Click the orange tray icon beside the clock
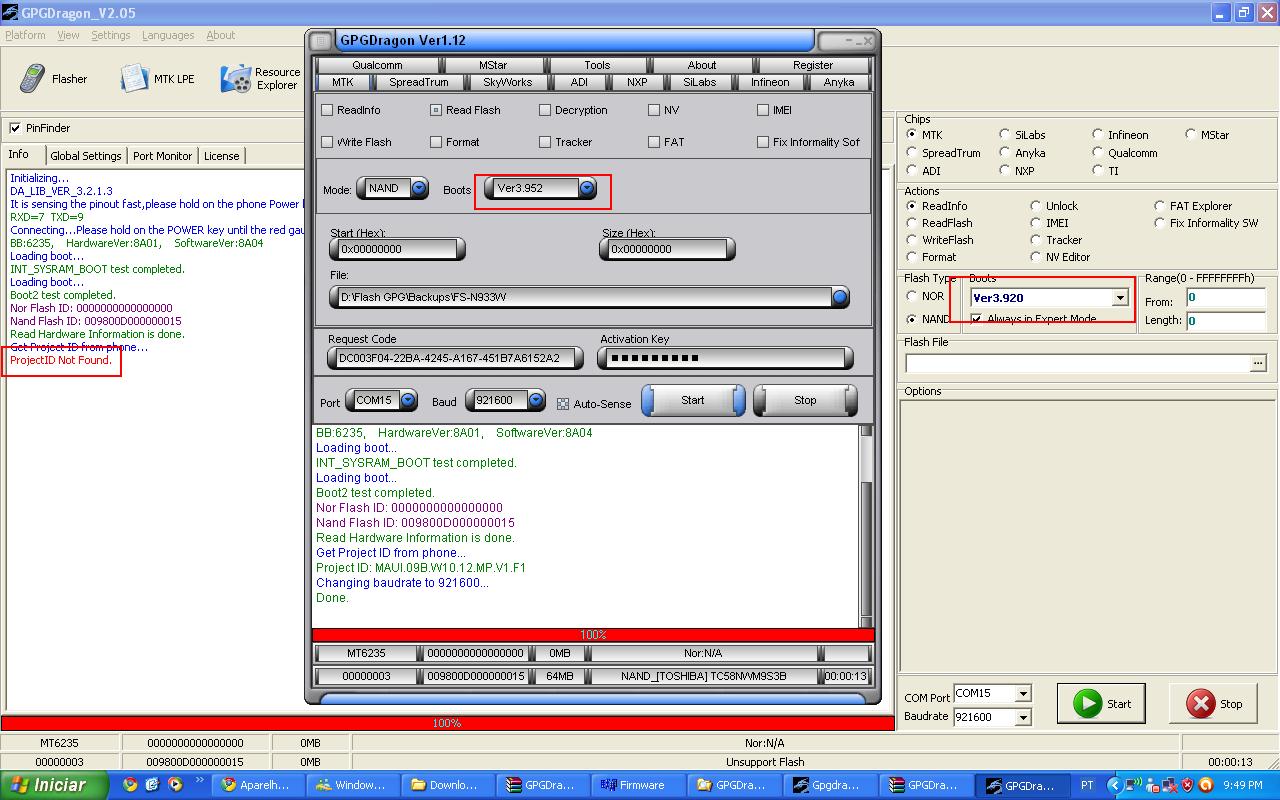 [x=1206, y=785]
